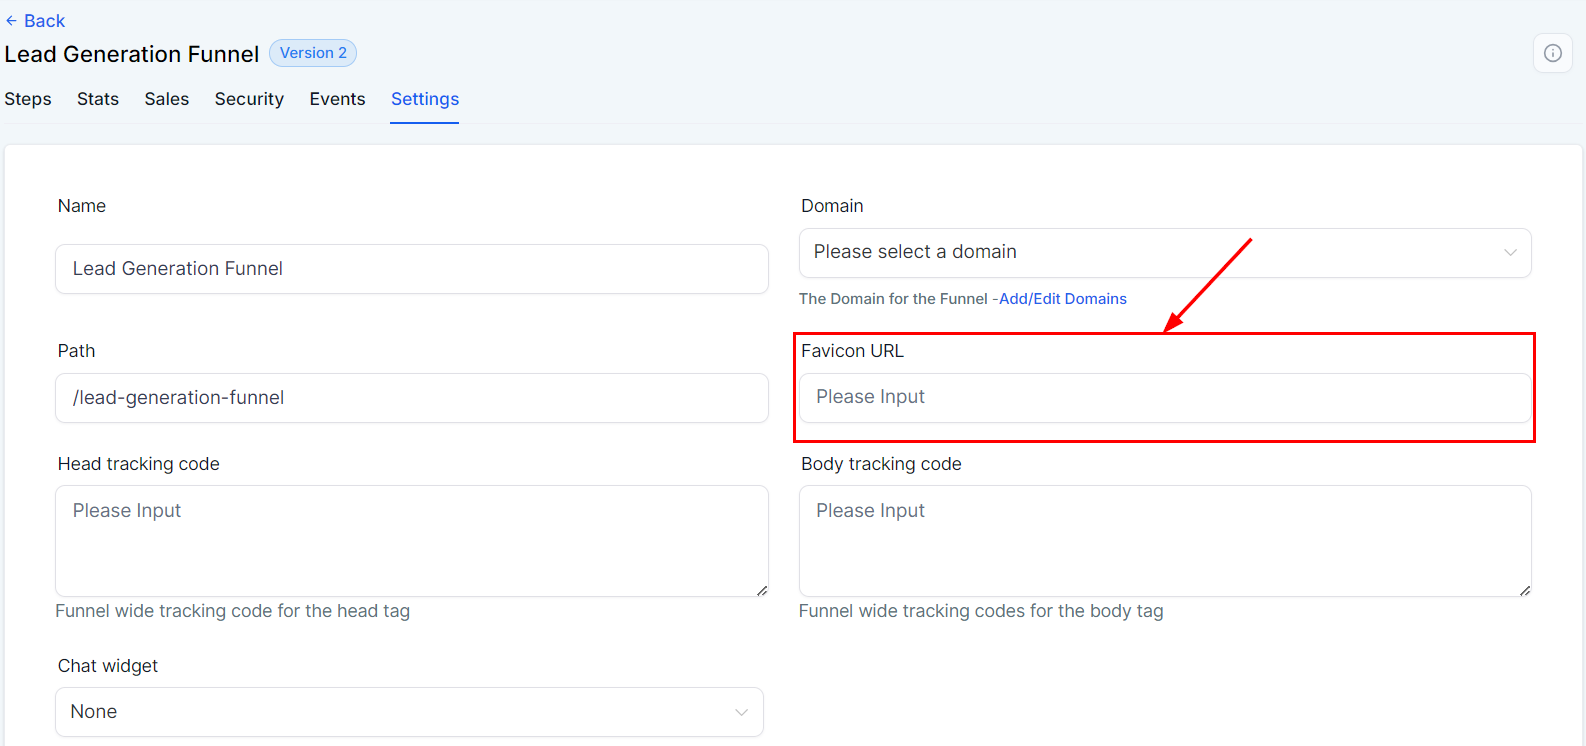Expand the Chat widget dropdown chevron

click(741, 712)
